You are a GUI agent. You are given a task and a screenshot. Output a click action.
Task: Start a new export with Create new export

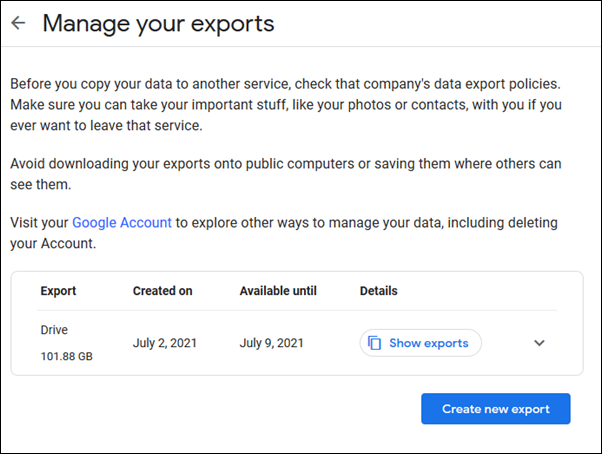pos(496,409)
